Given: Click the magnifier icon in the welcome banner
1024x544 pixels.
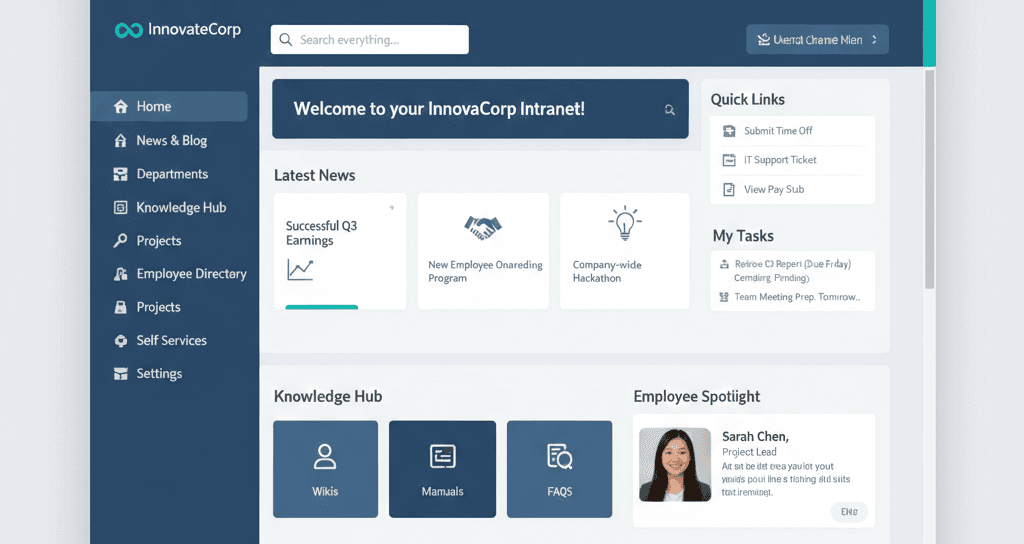Looking at the screenshot, I should point(669,110).
